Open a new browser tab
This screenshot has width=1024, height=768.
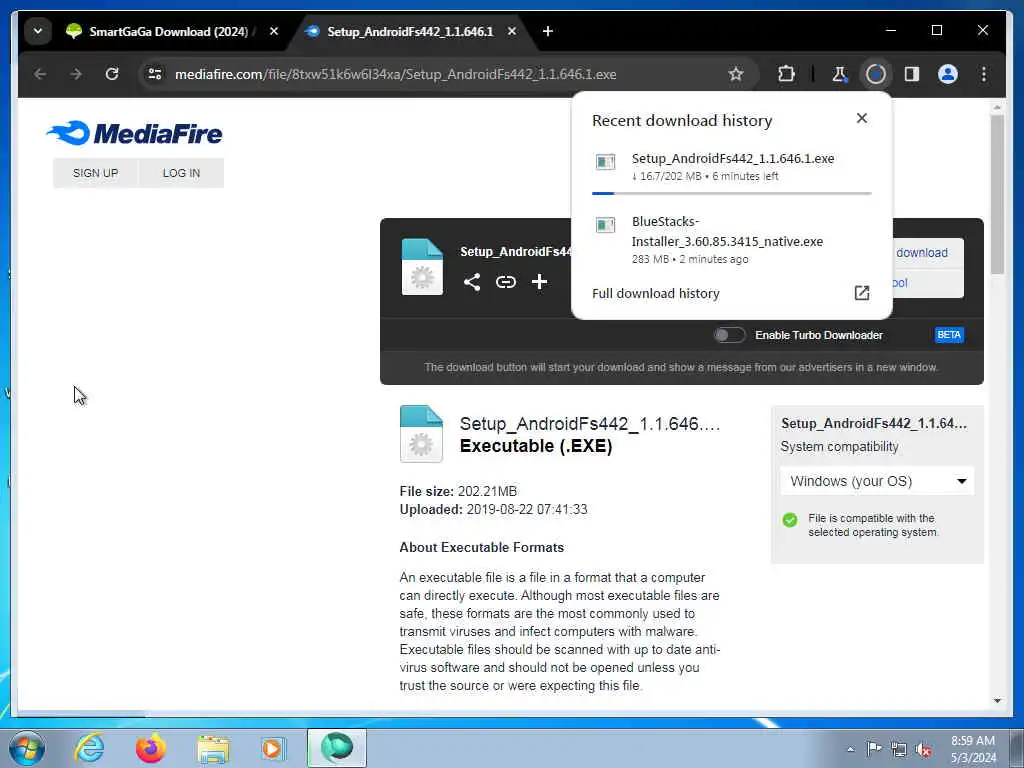[548, 31]
